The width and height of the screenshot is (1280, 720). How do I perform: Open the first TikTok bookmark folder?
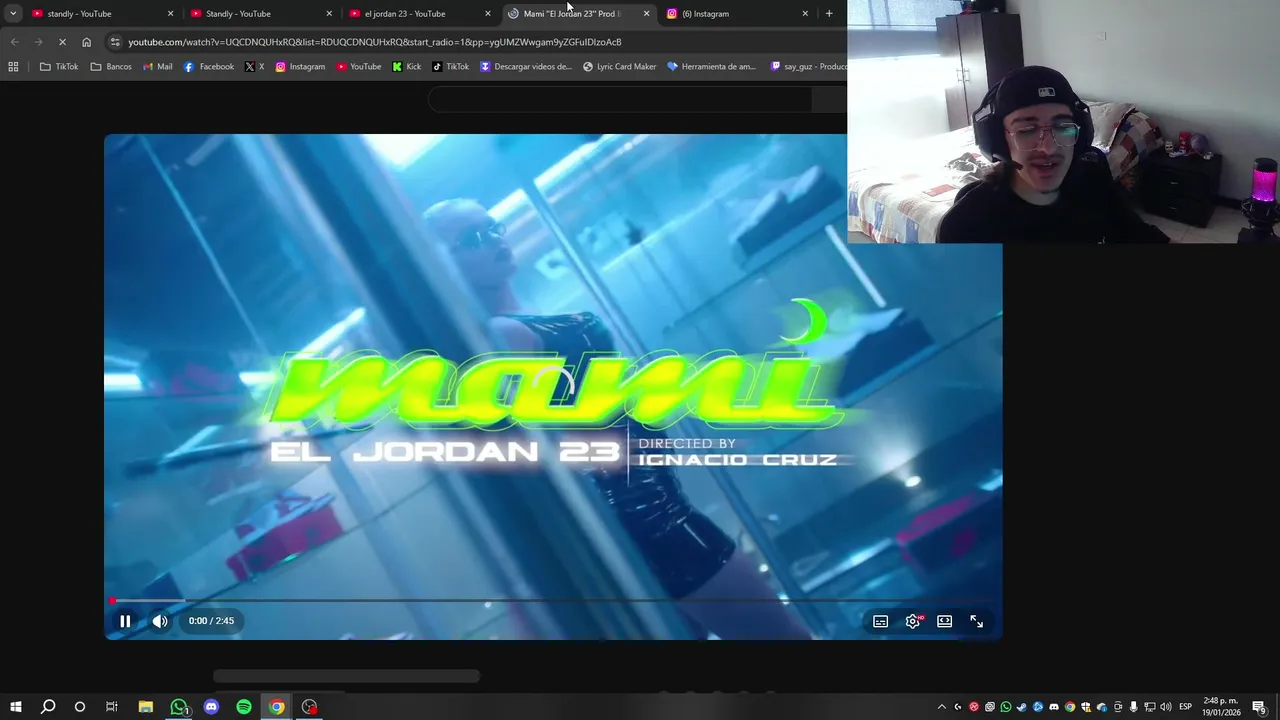pos(58,67)
